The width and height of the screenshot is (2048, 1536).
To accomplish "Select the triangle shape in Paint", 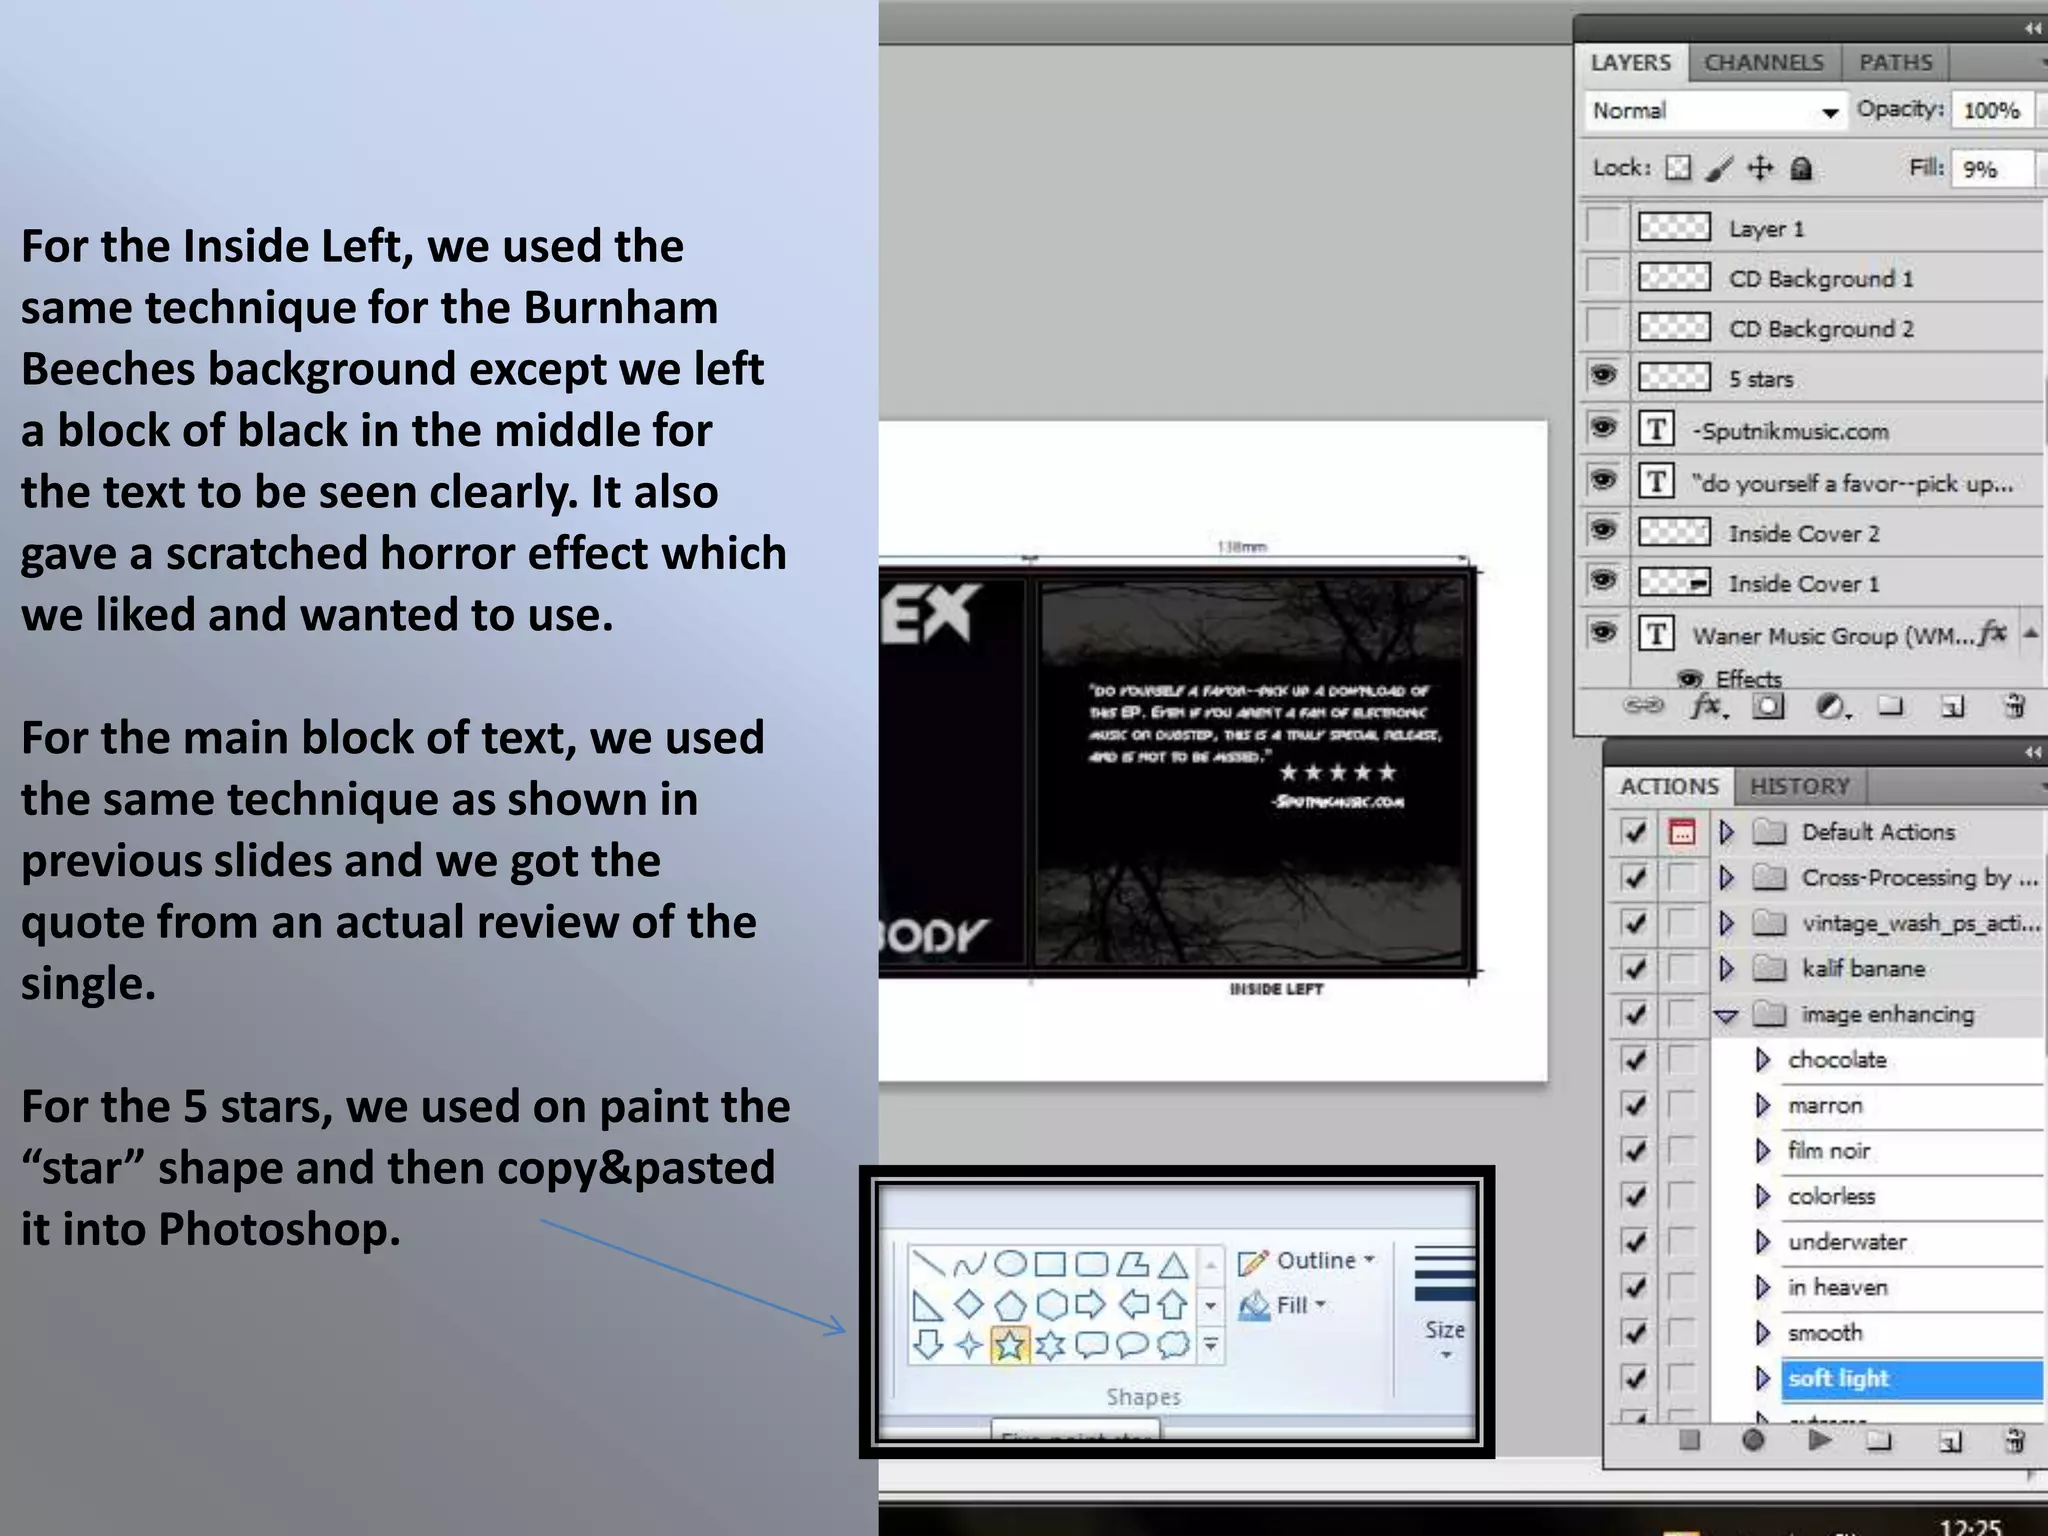I will click(1173, 1264).
